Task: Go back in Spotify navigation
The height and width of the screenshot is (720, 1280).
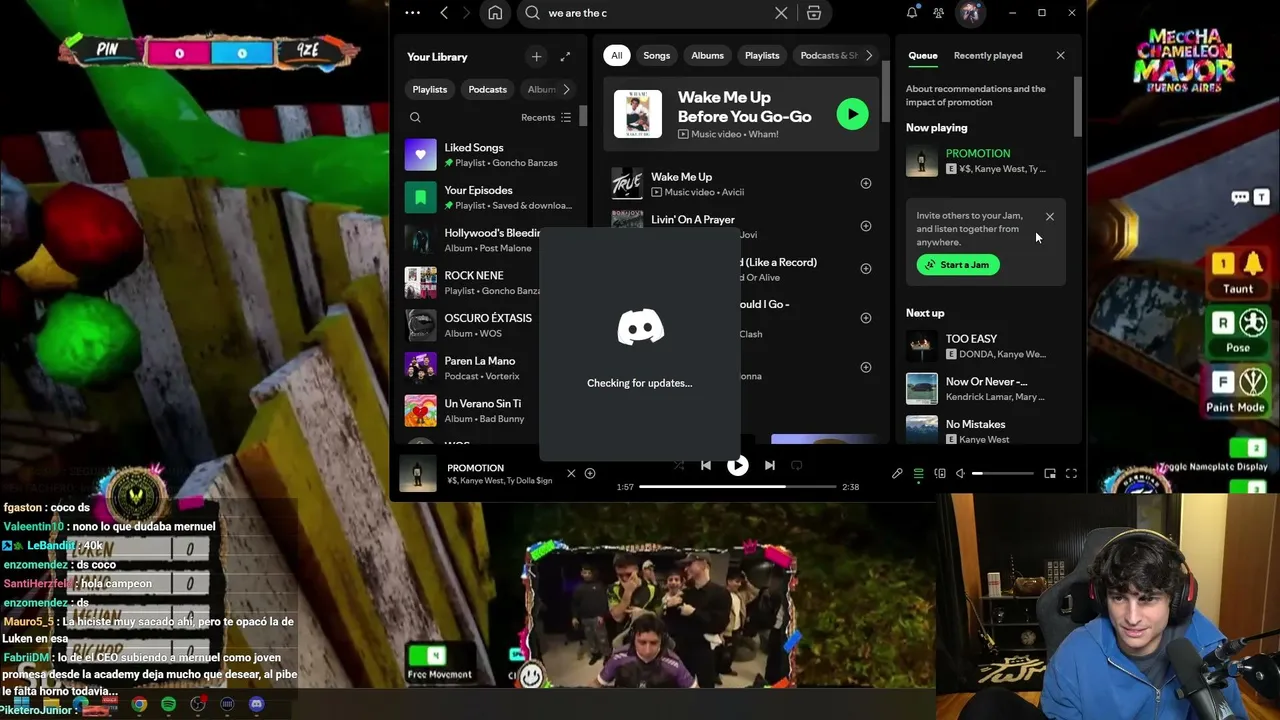Action: point(444,13)
